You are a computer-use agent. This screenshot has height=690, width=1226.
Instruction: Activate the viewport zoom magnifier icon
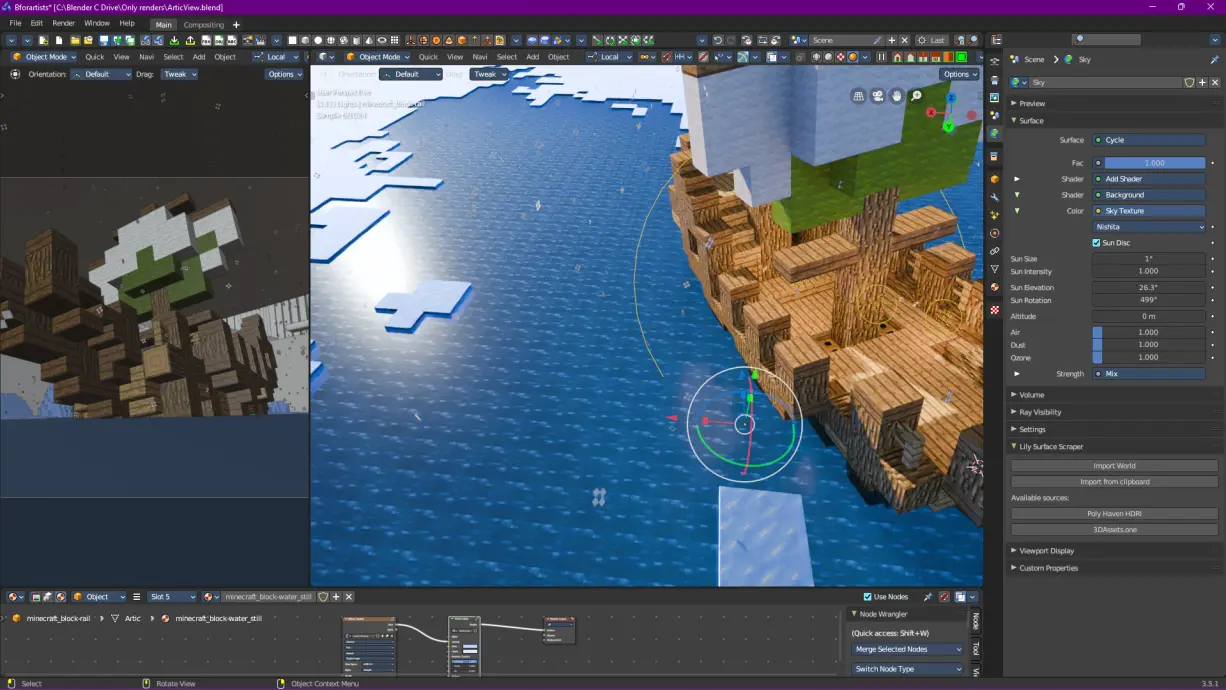917,95
